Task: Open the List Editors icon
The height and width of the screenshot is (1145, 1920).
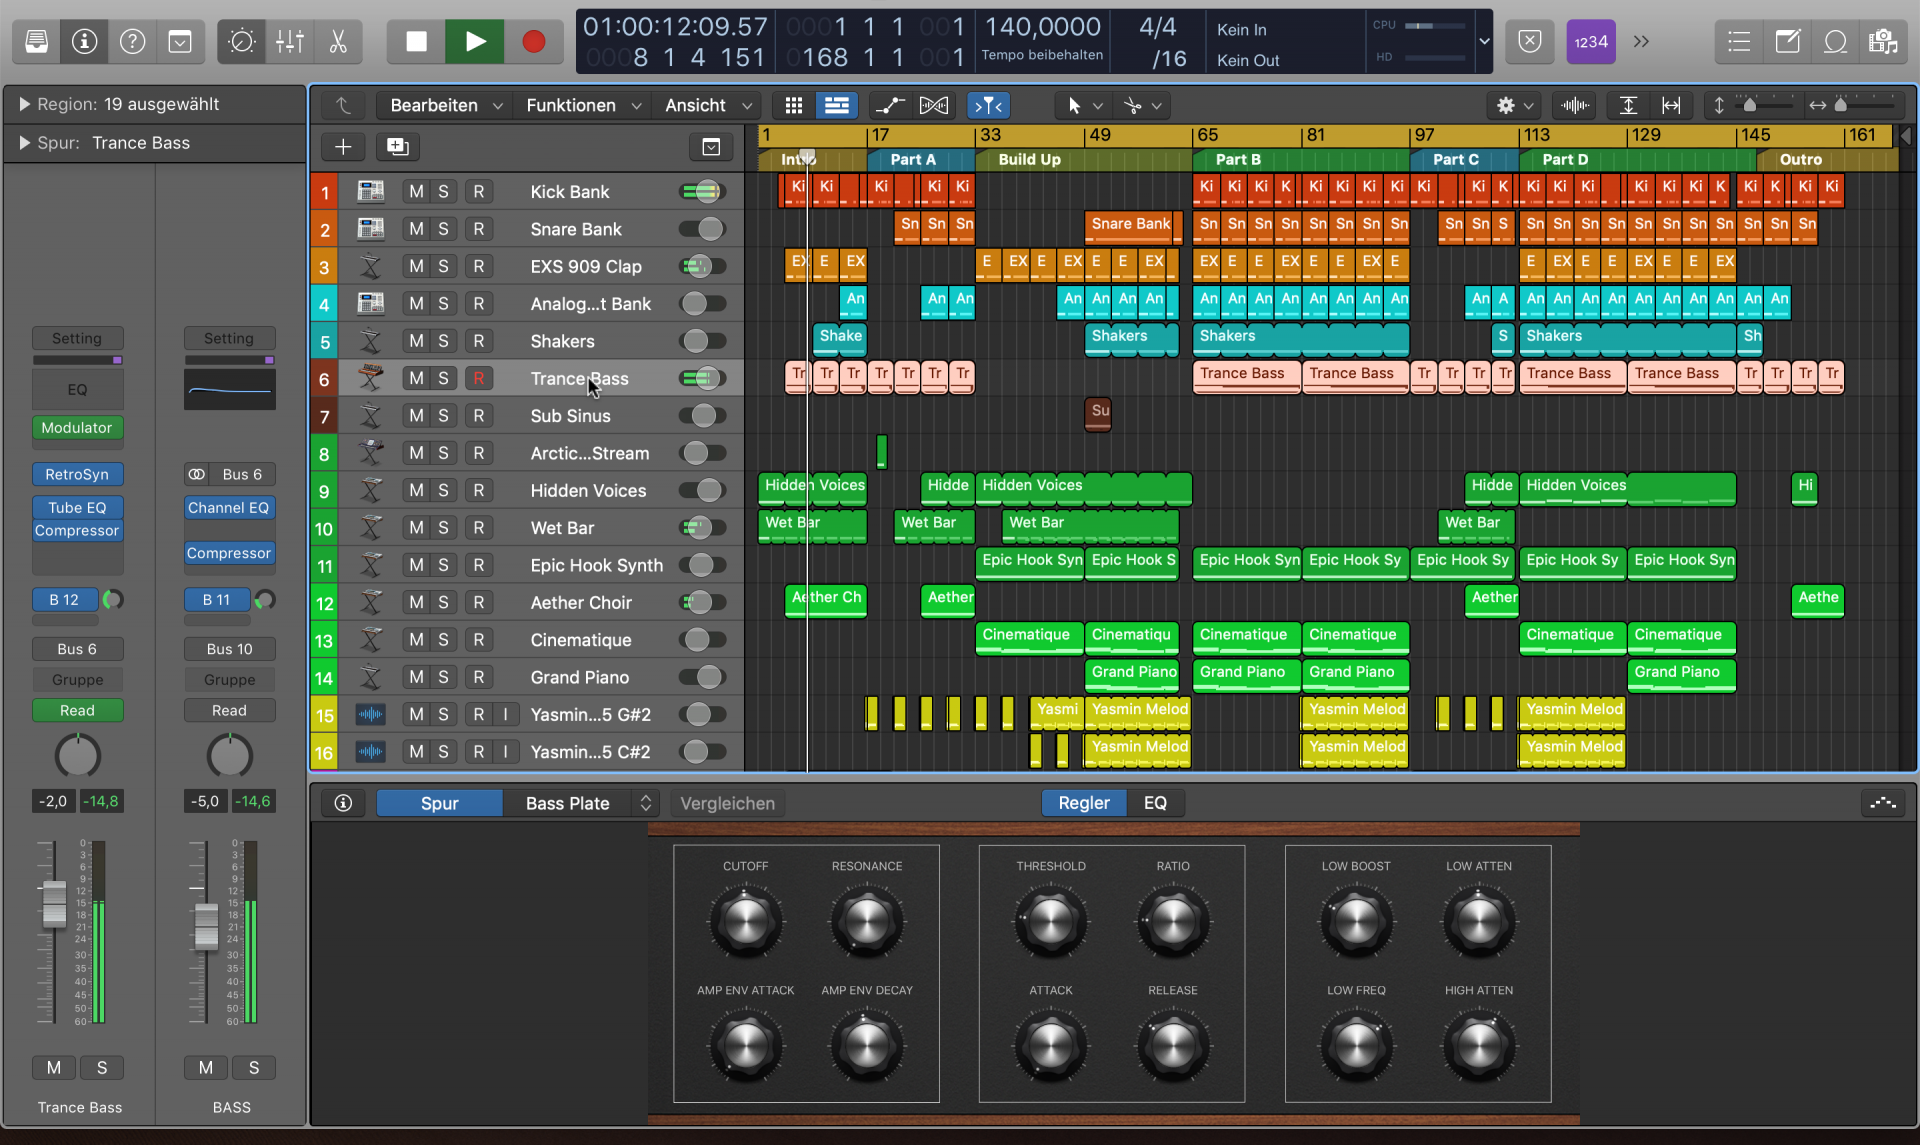Action: click(x=1739, y=41)
